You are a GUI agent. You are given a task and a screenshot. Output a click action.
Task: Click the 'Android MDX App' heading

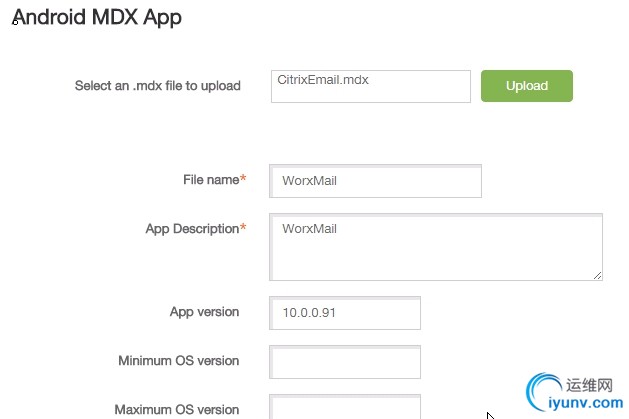[97, 18]
